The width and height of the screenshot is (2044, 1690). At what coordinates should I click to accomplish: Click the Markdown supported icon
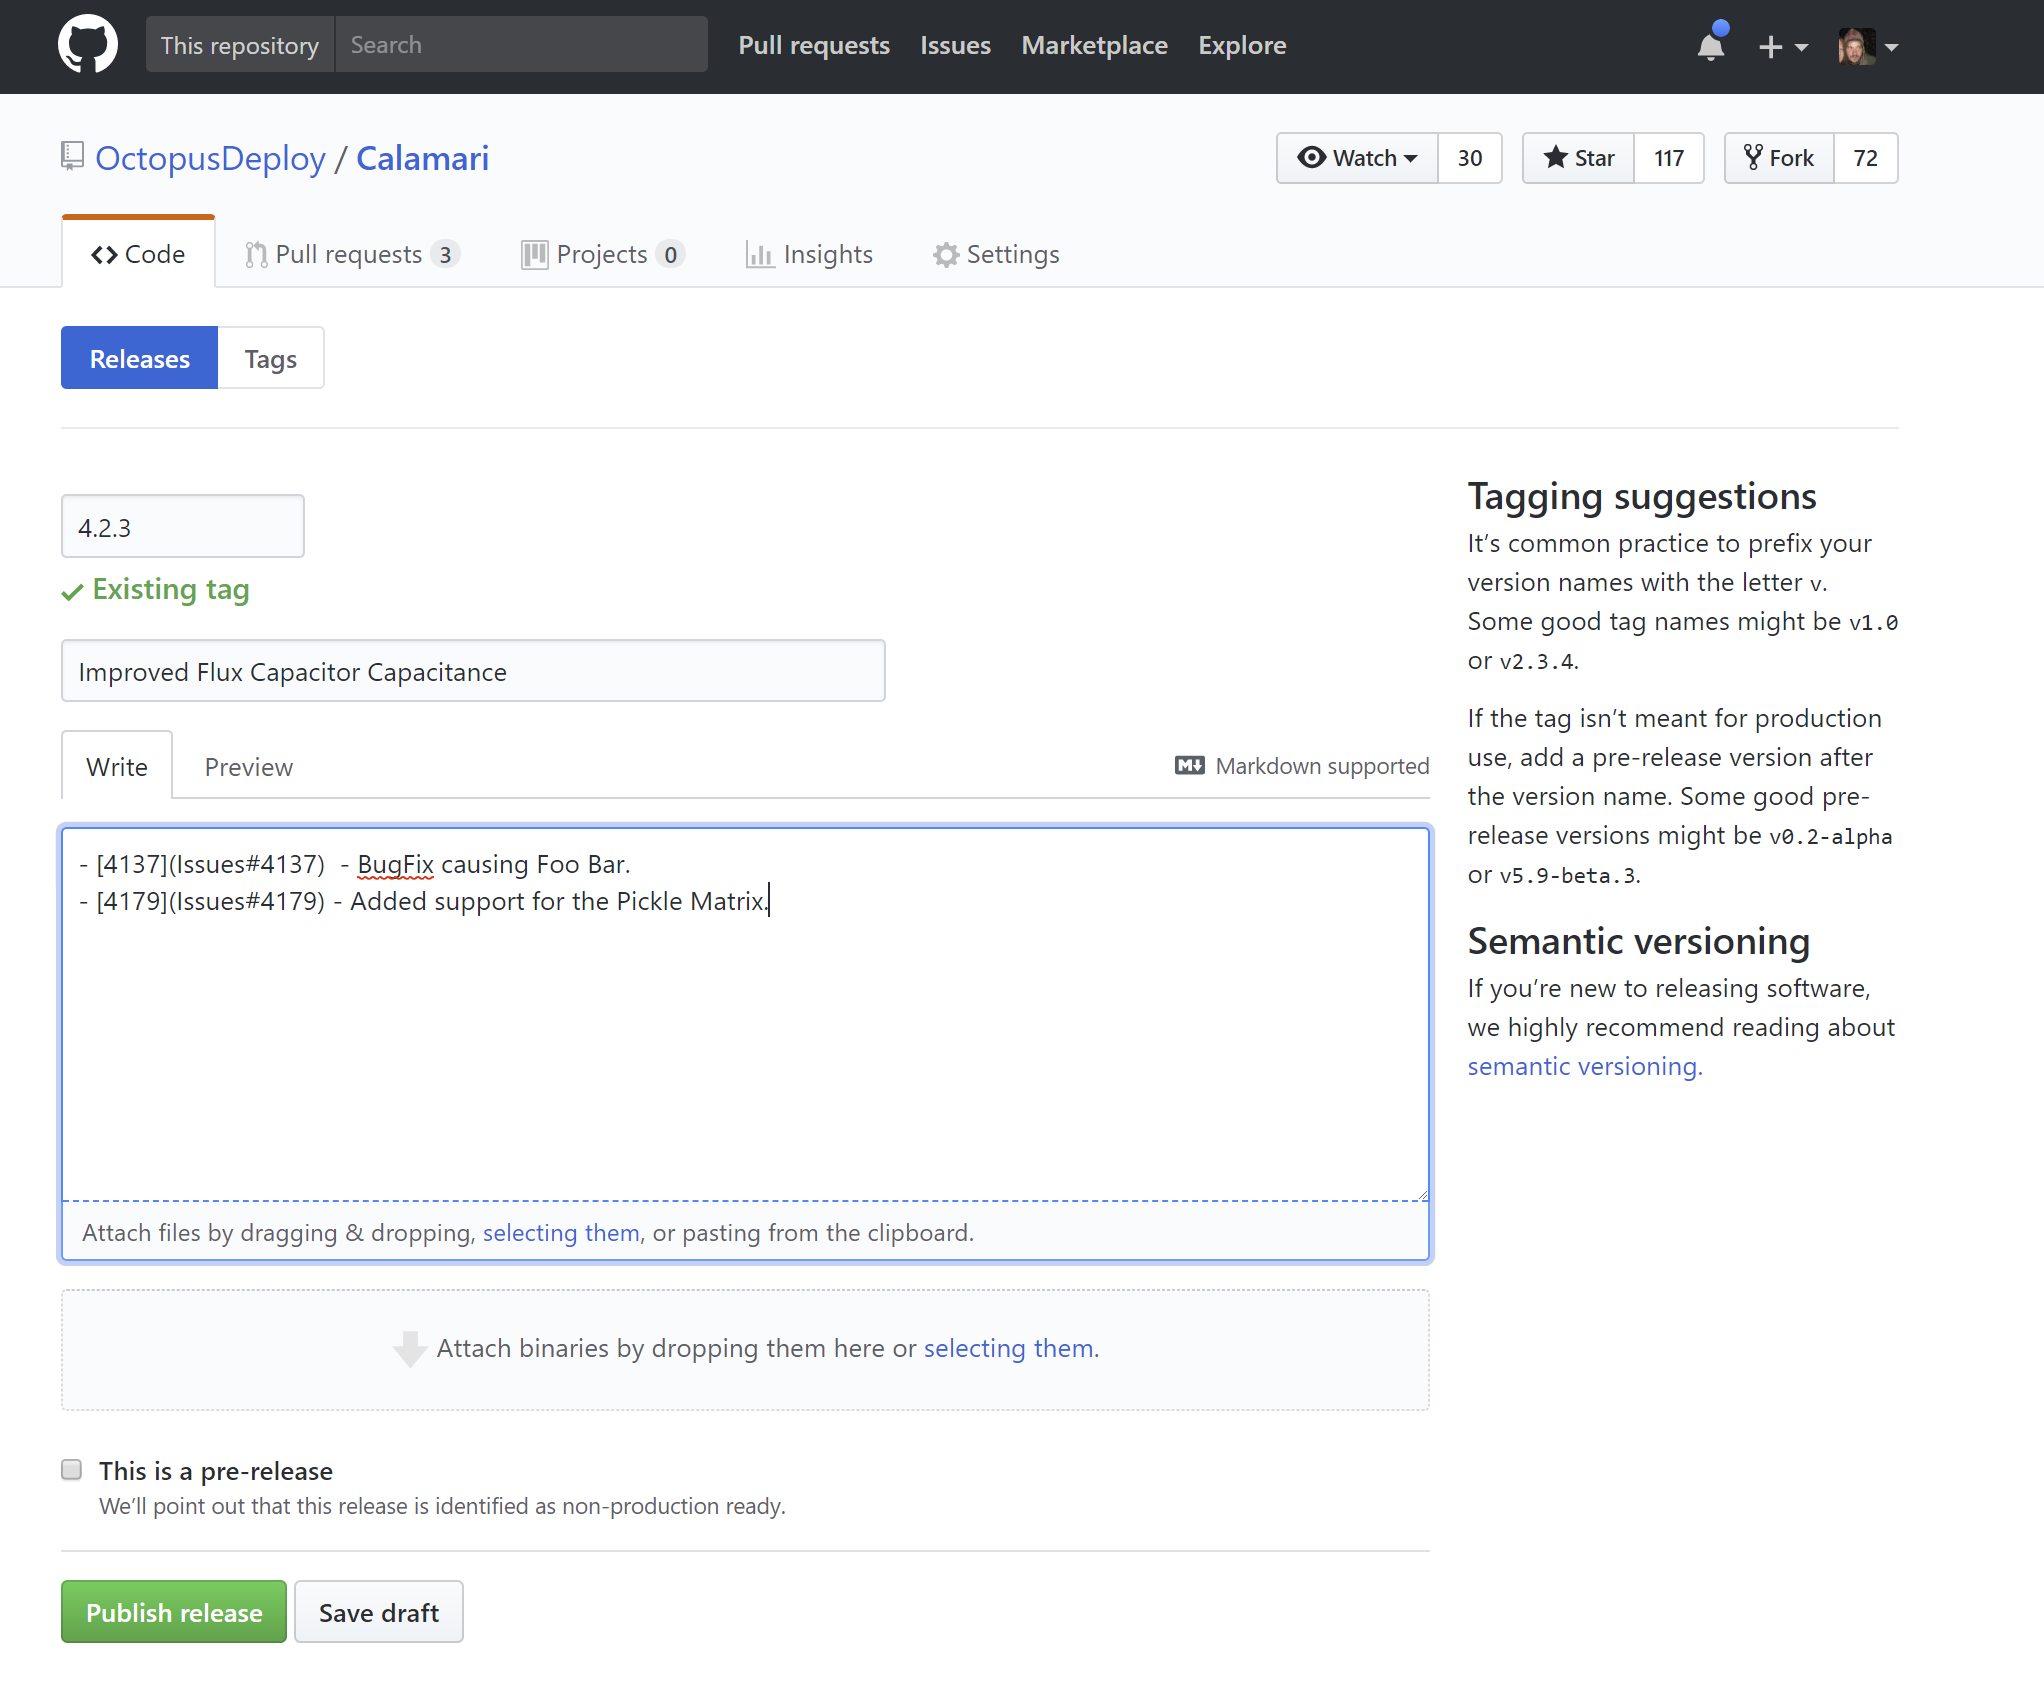[x=1188, y=766]
